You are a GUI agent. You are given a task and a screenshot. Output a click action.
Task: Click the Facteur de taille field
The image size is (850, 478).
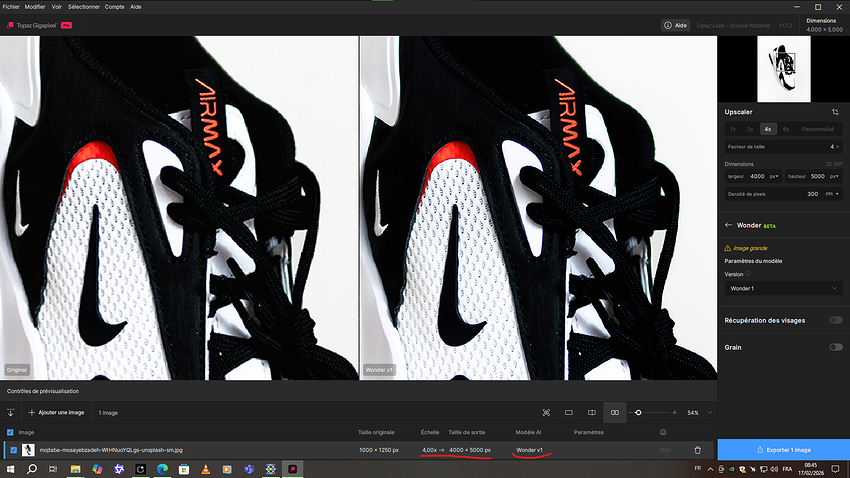783,146
